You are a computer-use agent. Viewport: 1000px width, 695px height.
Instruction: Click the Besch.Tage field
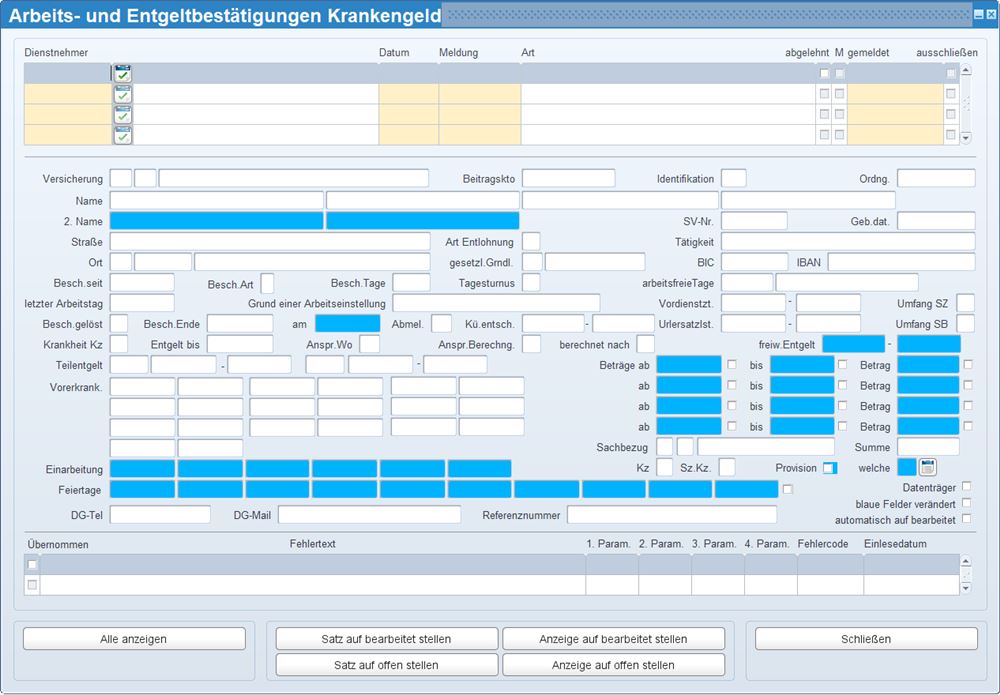pyautogui.click(x=411, y=282)
